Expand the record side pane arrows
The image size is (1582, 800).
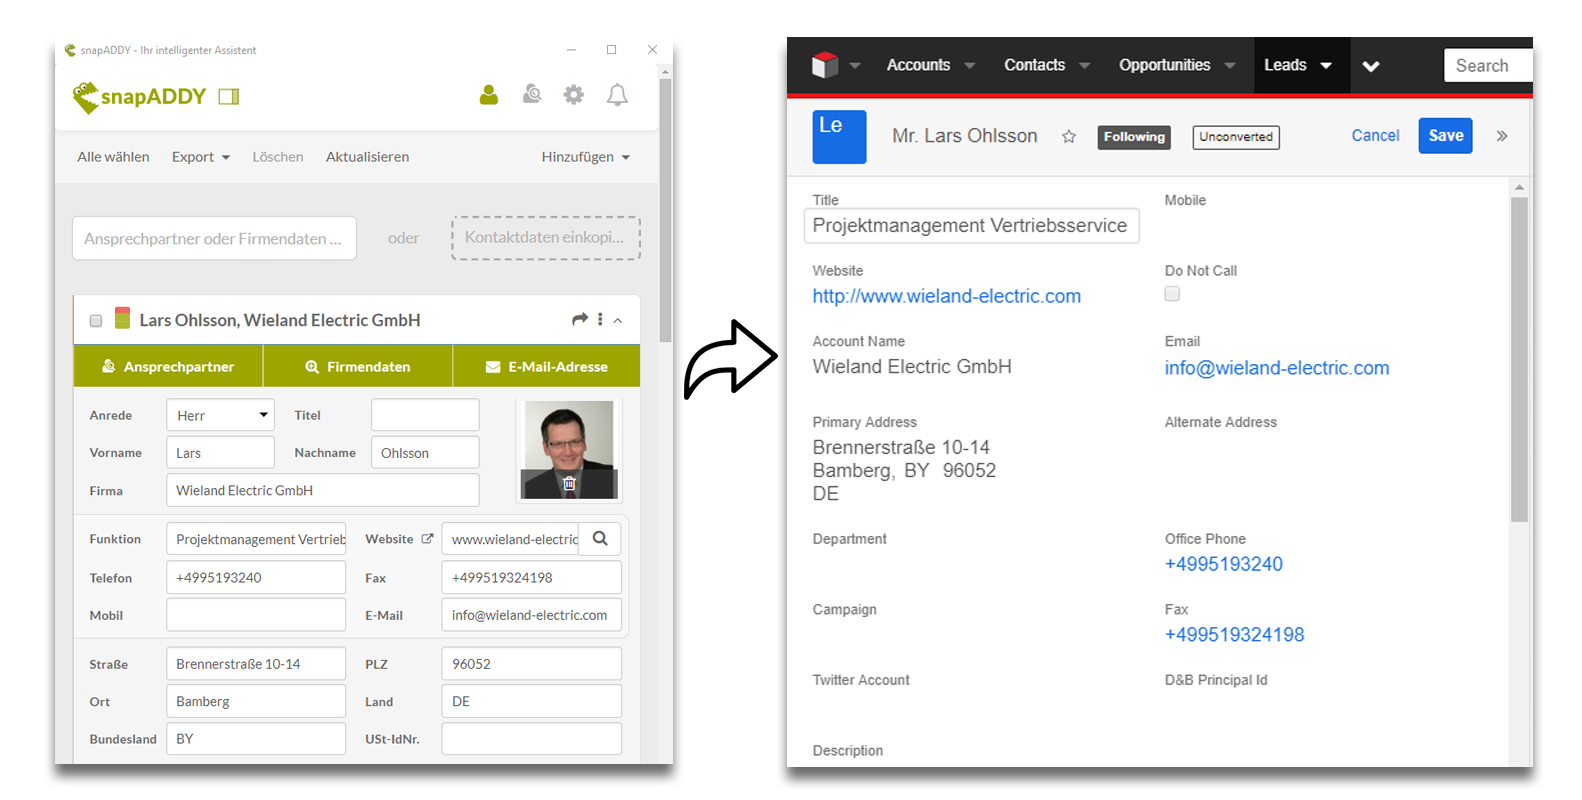(x=1501, y=136)
